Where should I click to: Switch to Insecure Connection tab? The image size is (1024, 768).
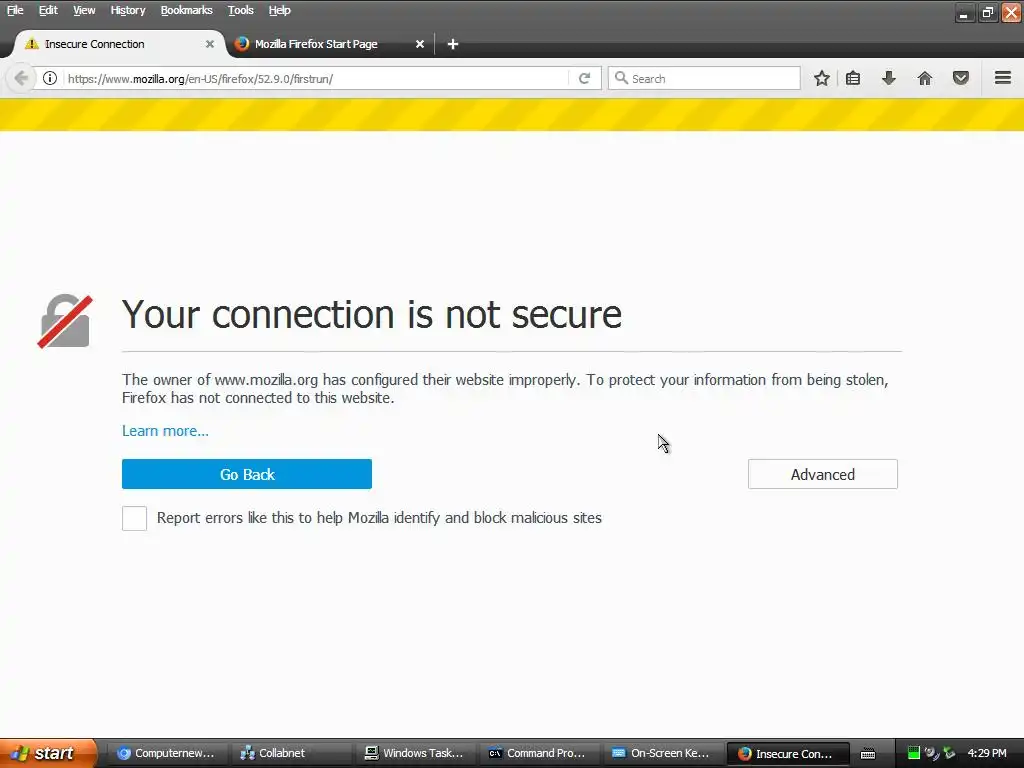point(118,44)
